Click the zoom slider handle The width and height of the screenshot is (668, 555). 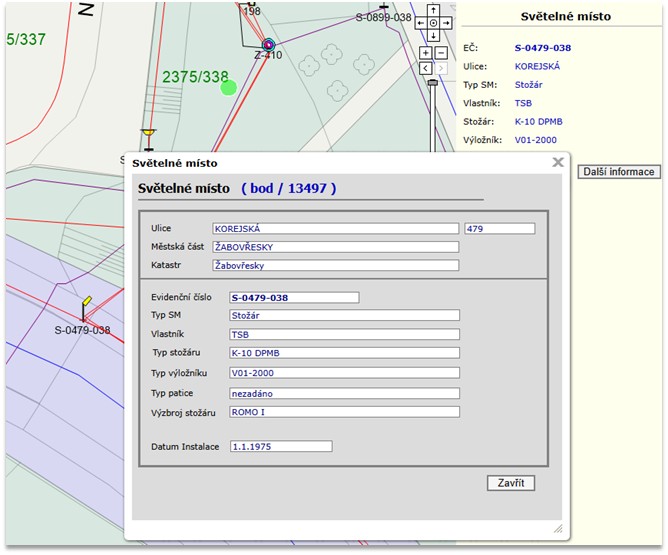[x=433, y=83]
